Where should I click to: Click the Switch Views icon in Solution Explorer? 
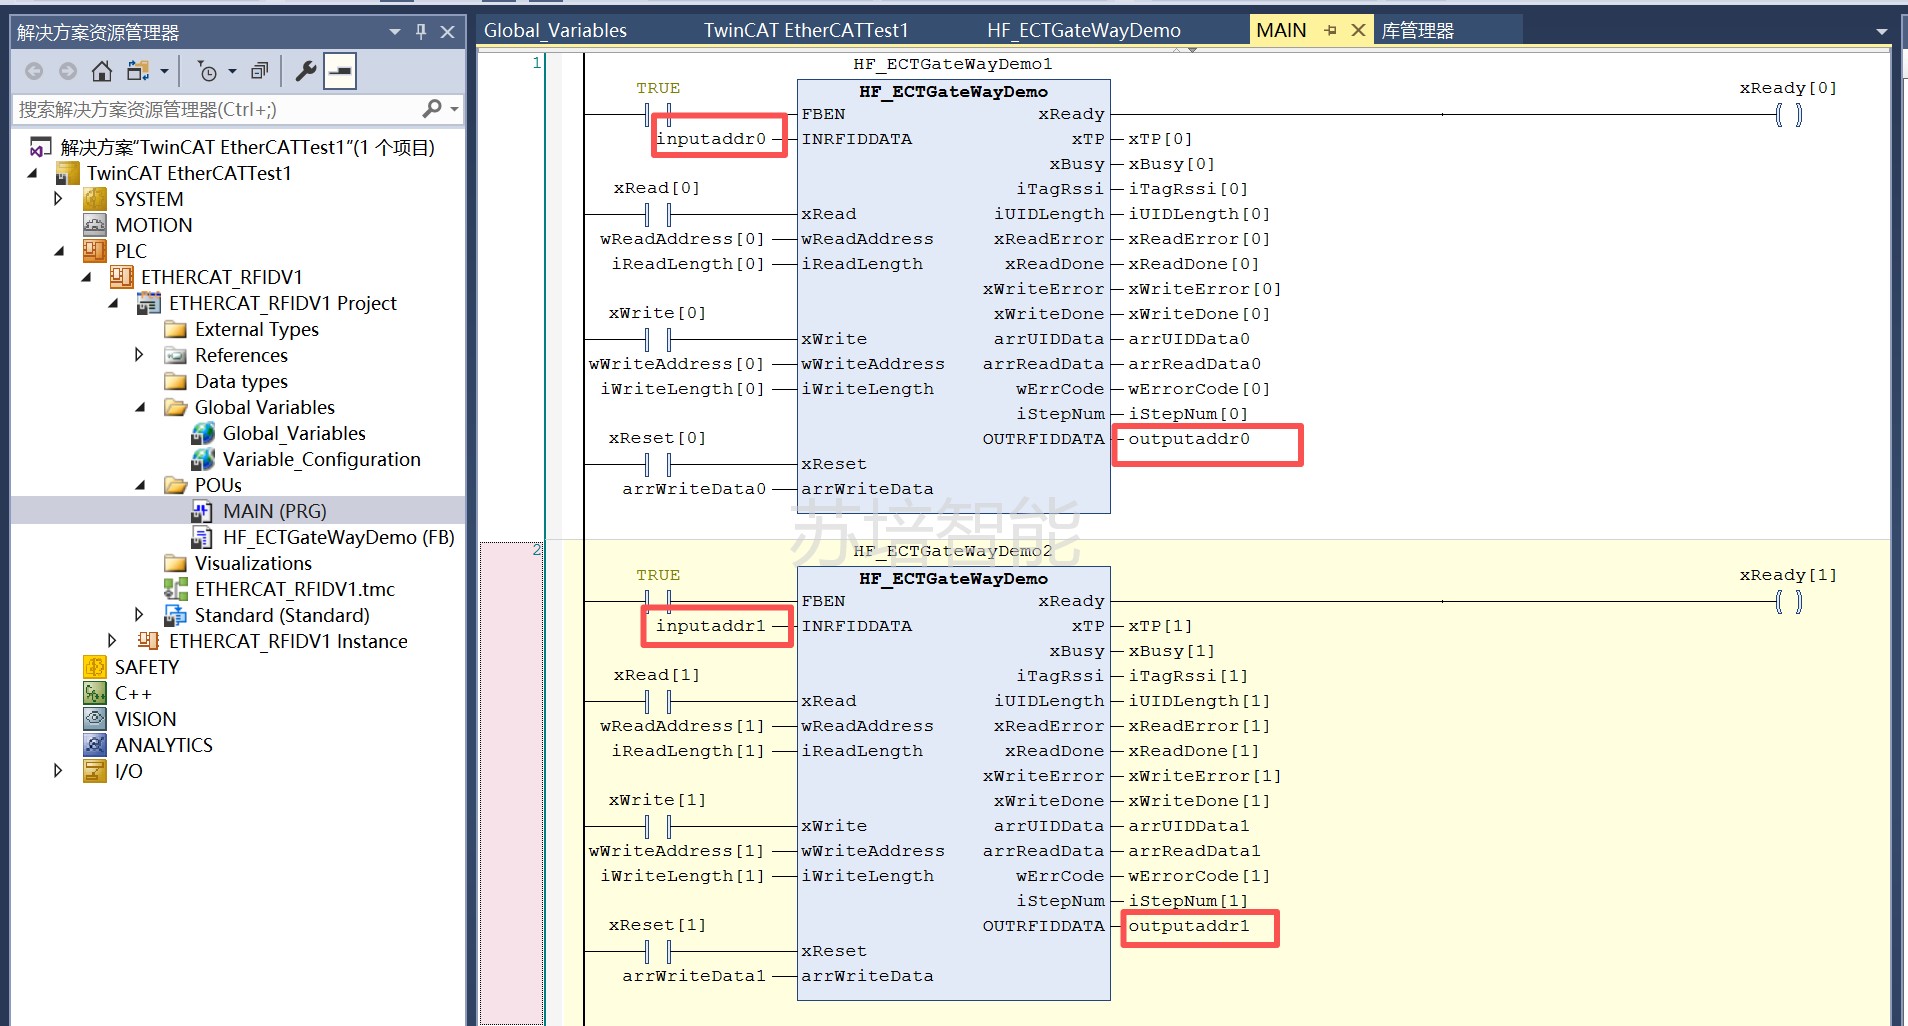click(138, 71)
